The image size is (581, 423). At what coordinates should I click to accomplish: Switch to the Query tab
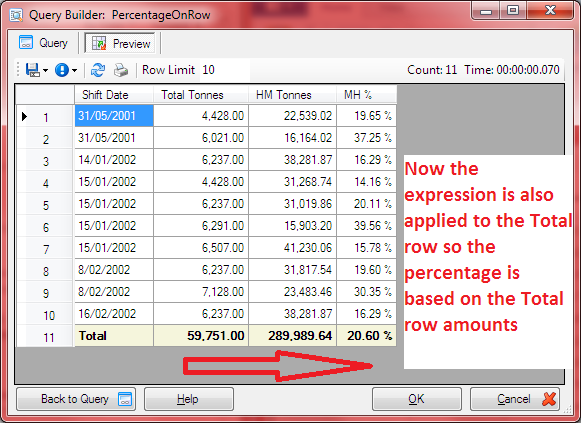[x=43, y=43]
